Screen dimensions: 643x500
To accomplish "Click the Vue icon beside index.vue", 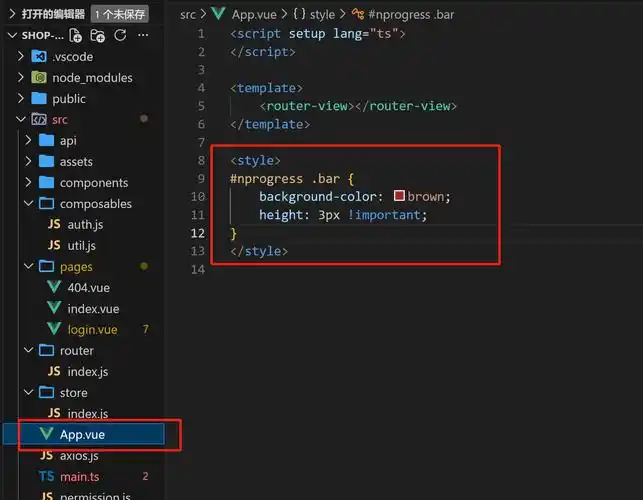I will [x=54, y=308].
